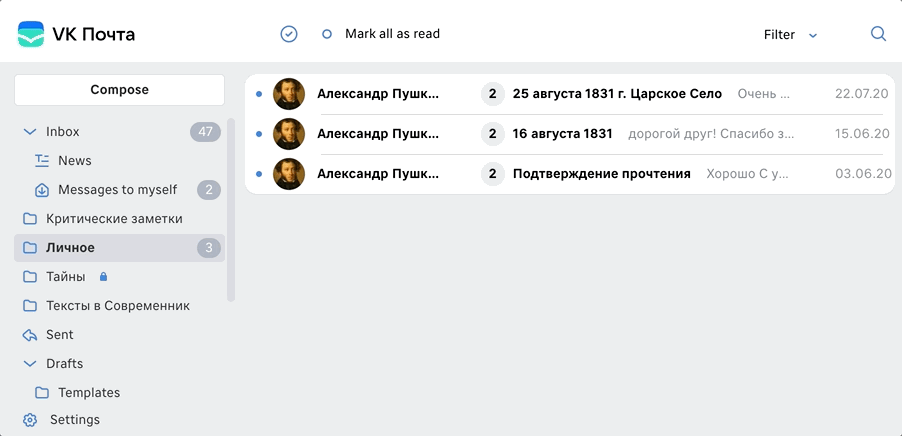This screenshot has height=436, width=902.
Task: Click the Messages to myself count 2 badge
Action: click(209, 190)
